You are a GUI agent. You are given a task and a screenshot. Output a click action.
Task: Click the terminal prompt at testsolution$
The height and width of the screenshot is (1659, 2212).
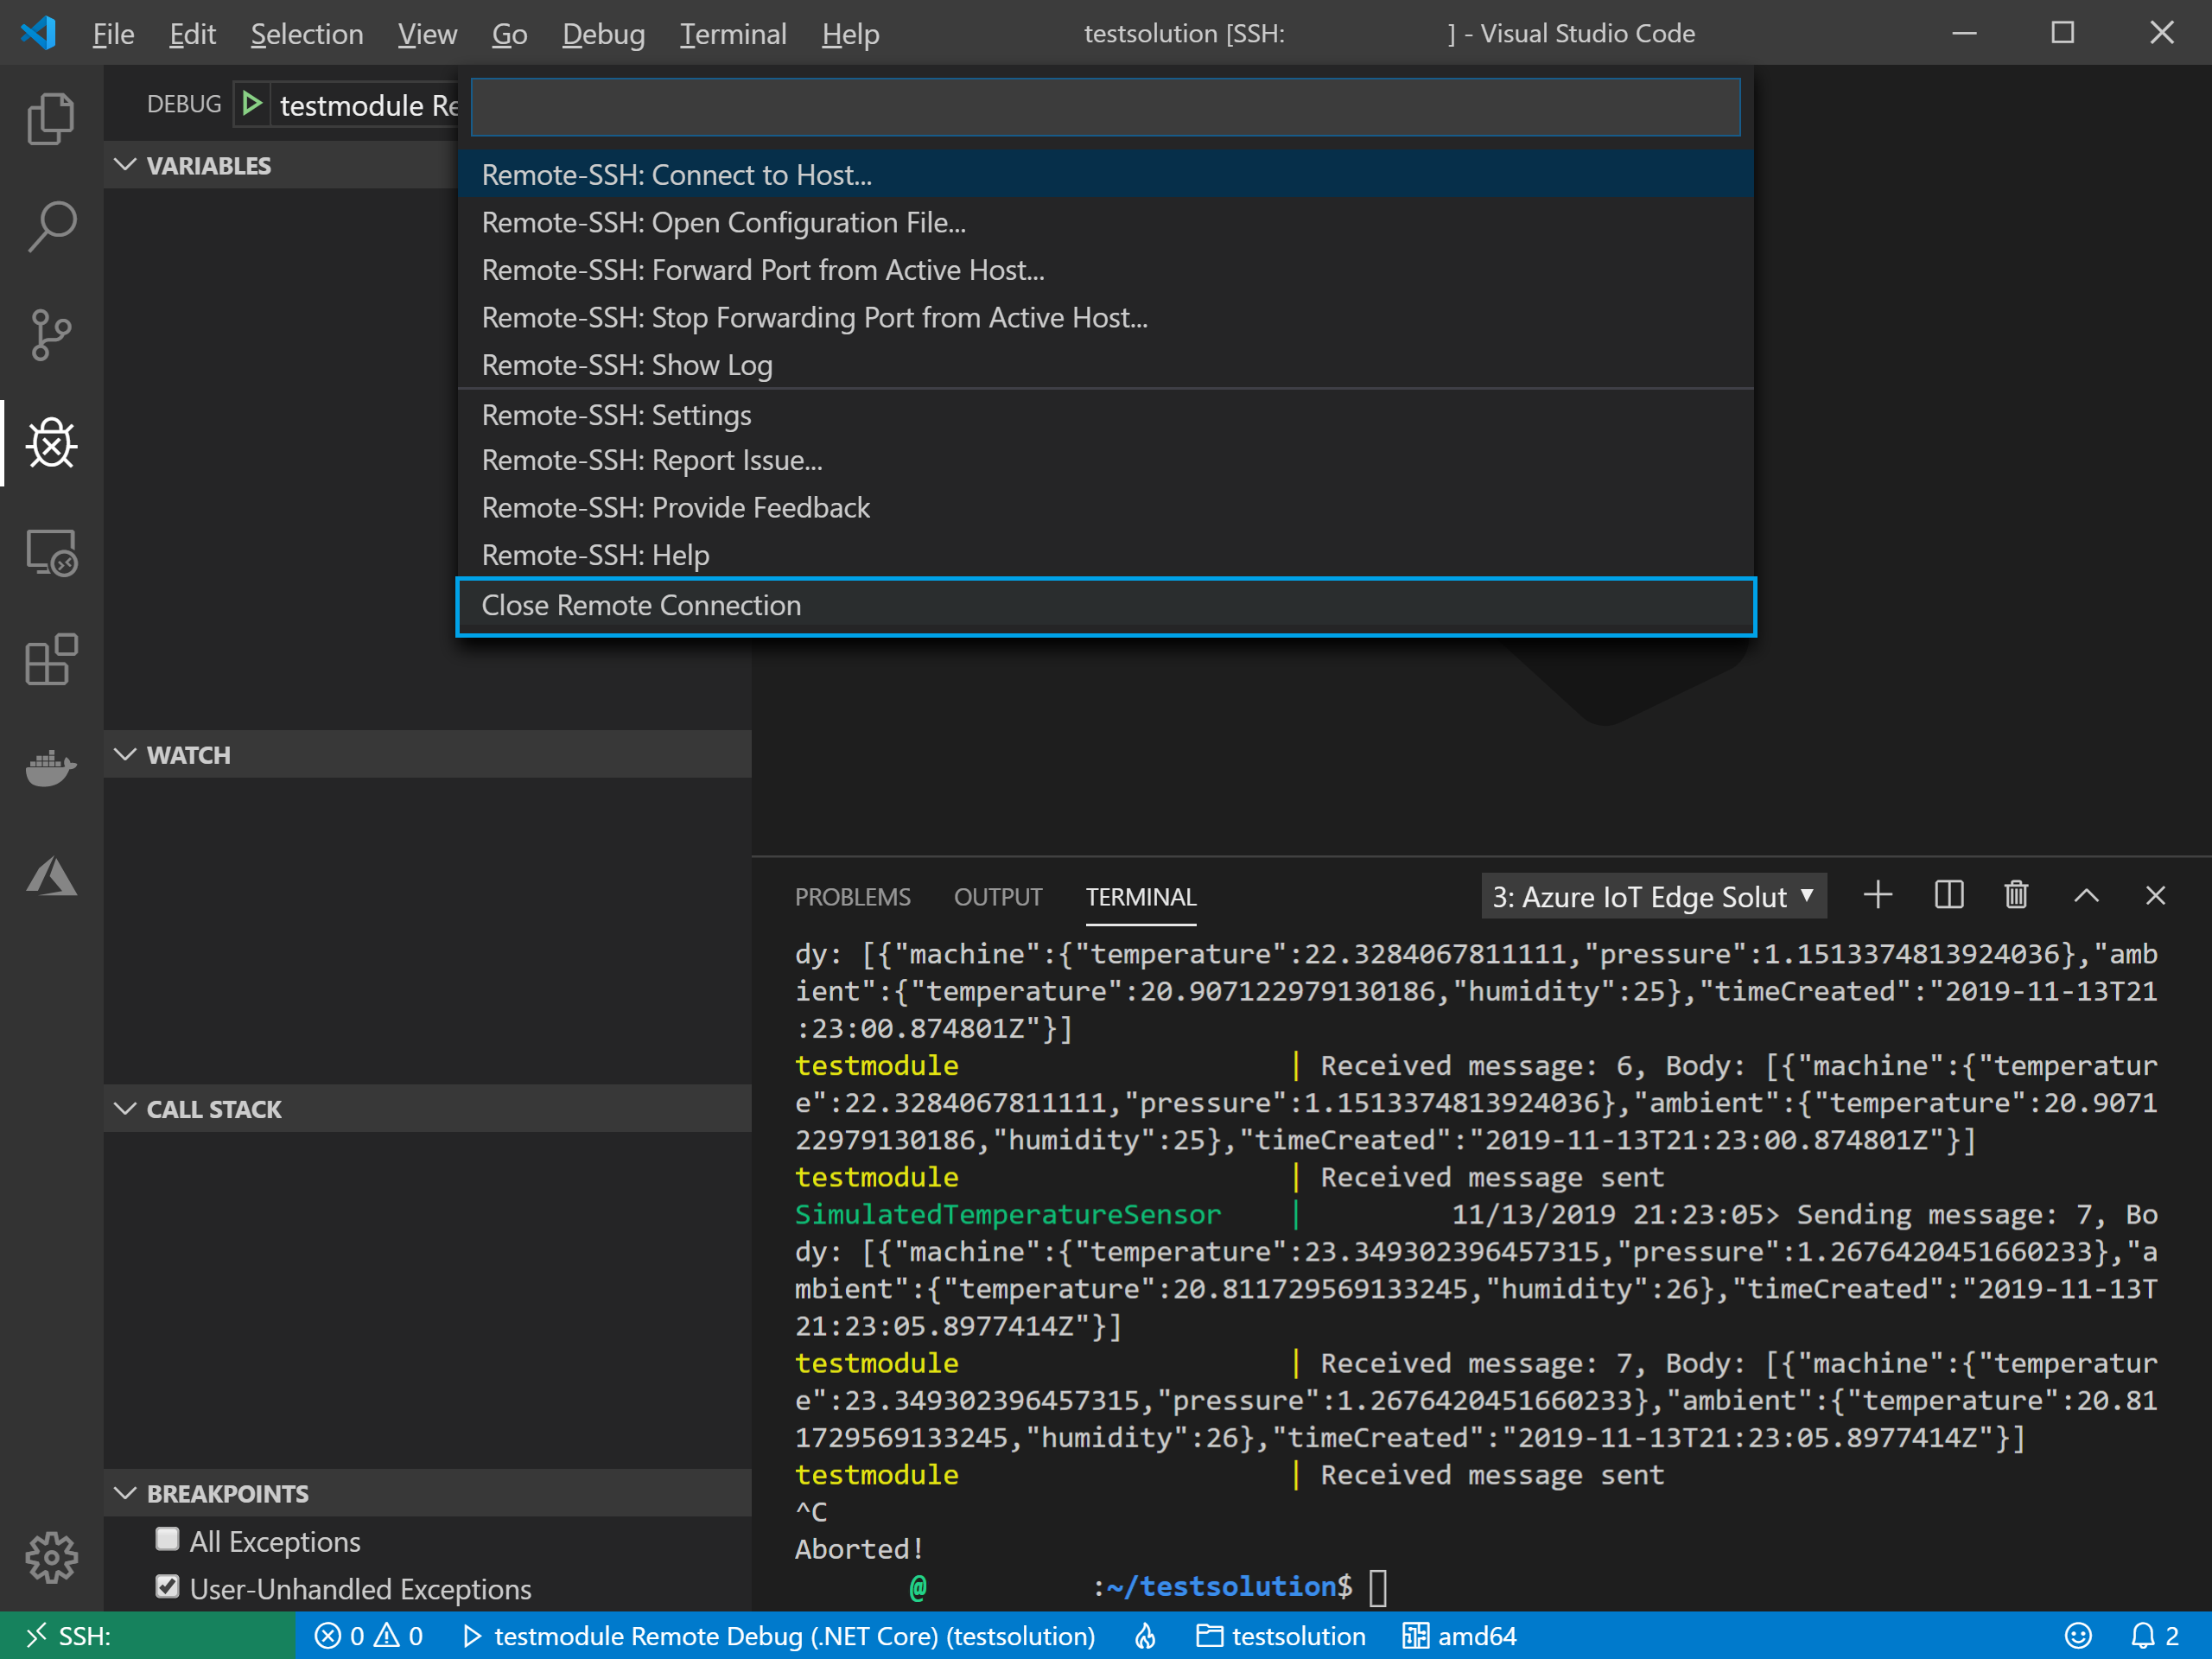tap(1380, 1586)
